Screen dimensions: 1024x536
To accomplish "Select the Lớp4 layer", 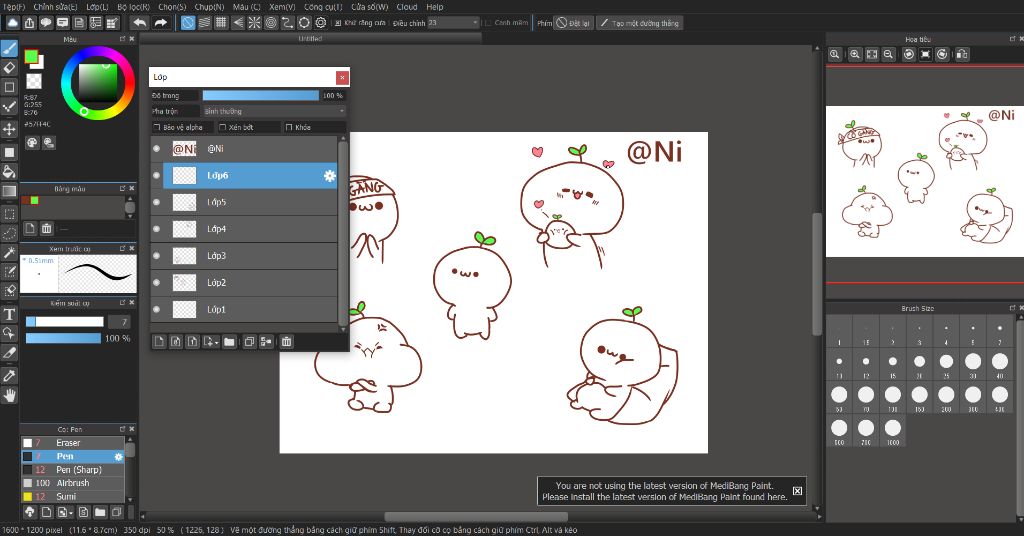I will (x=244, y=229).
